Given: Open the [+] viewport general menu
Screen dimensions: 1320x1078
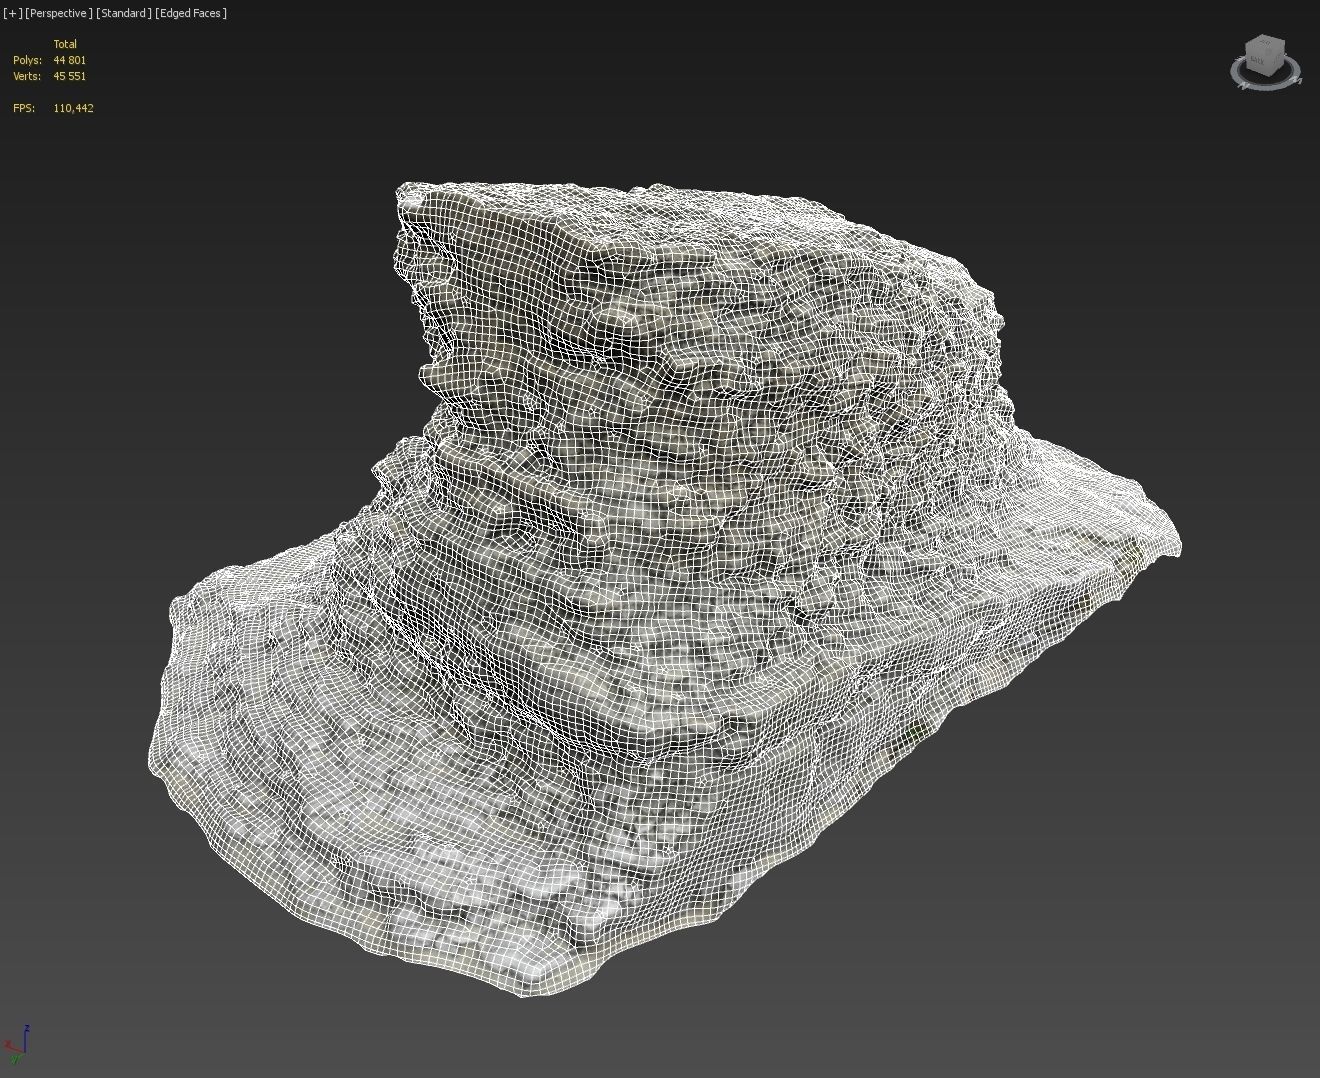Looking at the screenshot, I should tap(12, 13).
